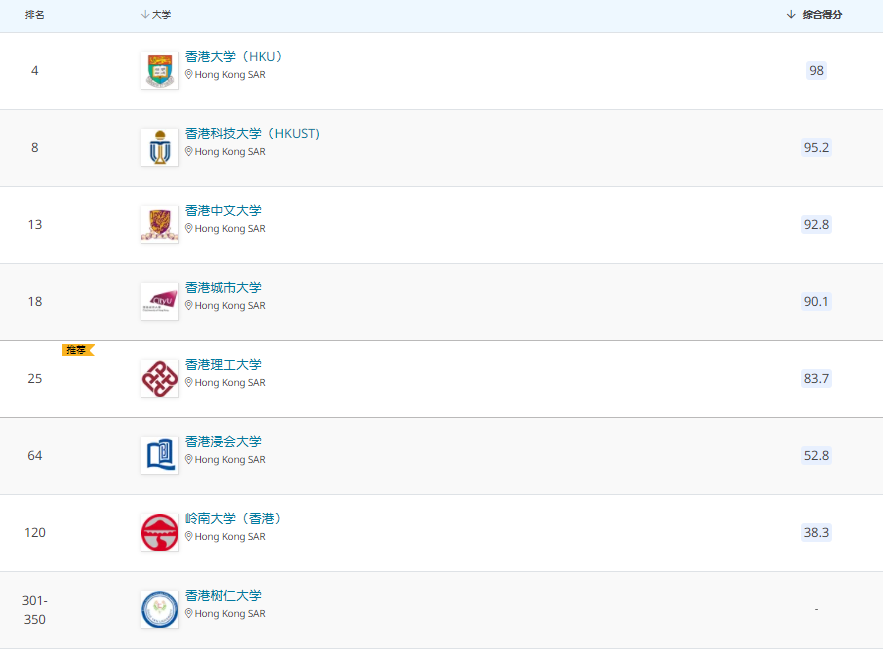Screen dimensions: 883x649
Task: Click the 香港城市大学 CityU logo
Action: pyautogui.click(x=159, y=301)
